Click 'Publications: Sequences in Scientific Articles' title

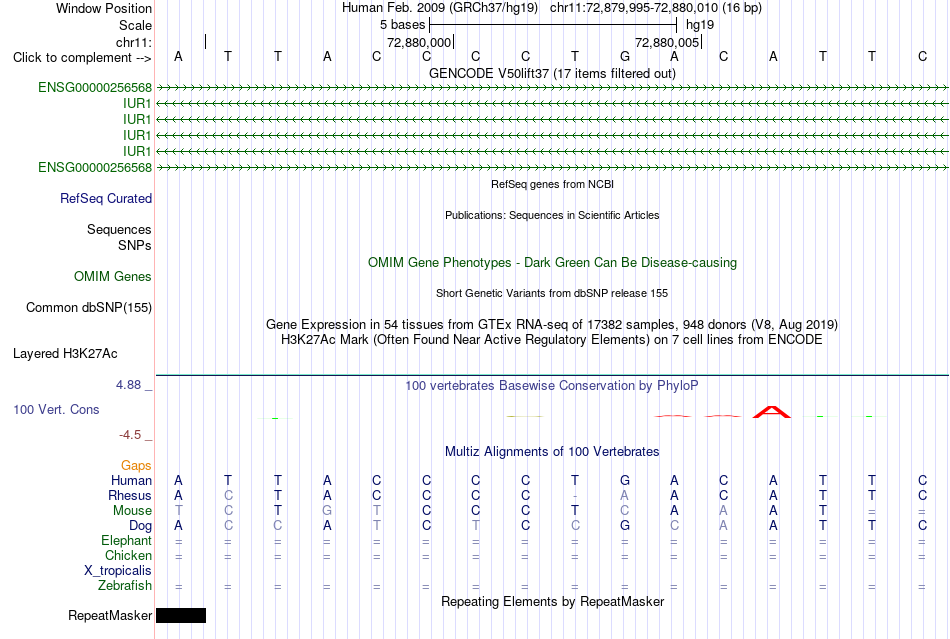(x=552, y=215)
